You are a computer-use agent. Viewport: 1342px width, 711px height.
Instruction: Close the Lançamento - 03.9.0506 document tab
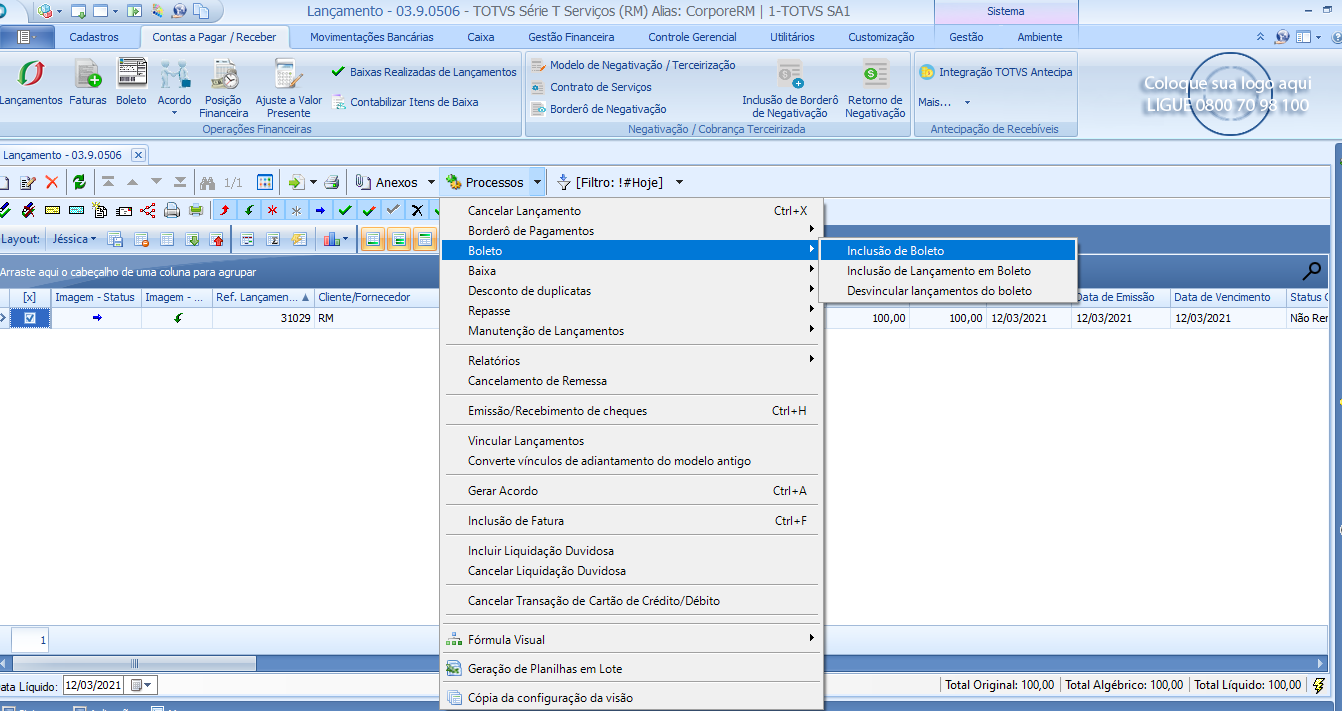pos(138,155)
